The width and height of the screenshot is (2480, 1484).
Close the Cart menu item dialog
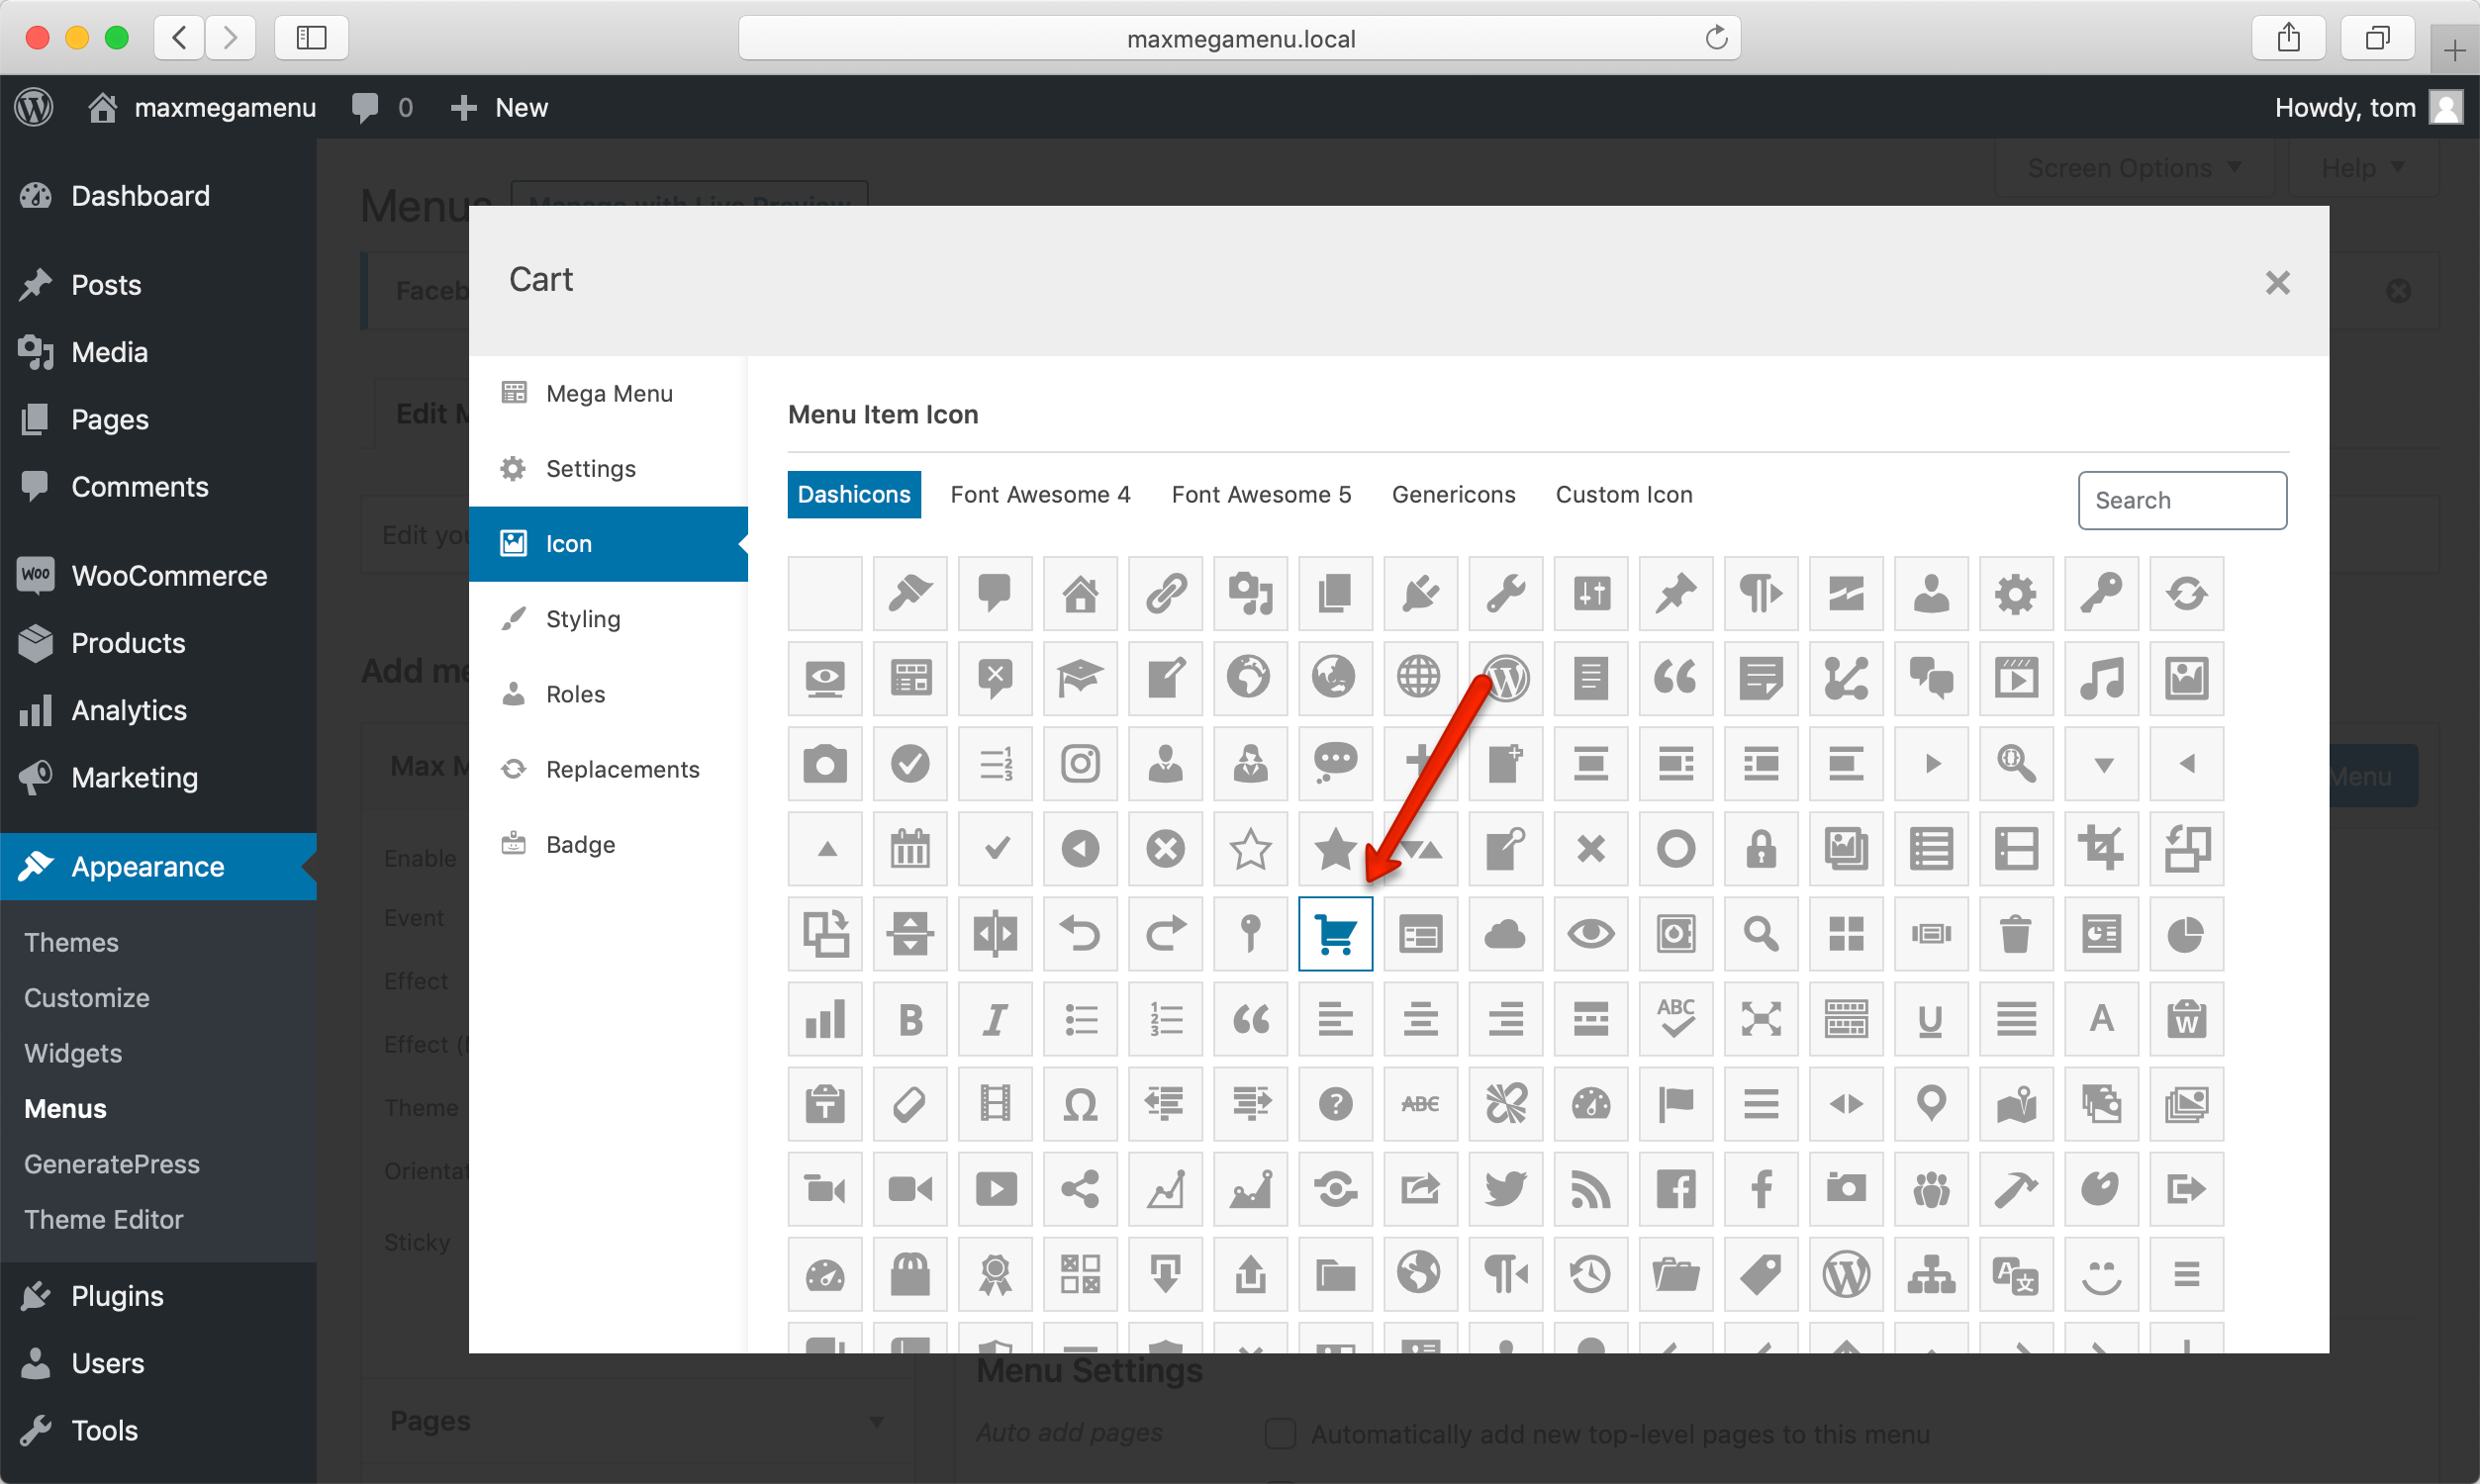pyautogui.click(x=2277, y=283)
